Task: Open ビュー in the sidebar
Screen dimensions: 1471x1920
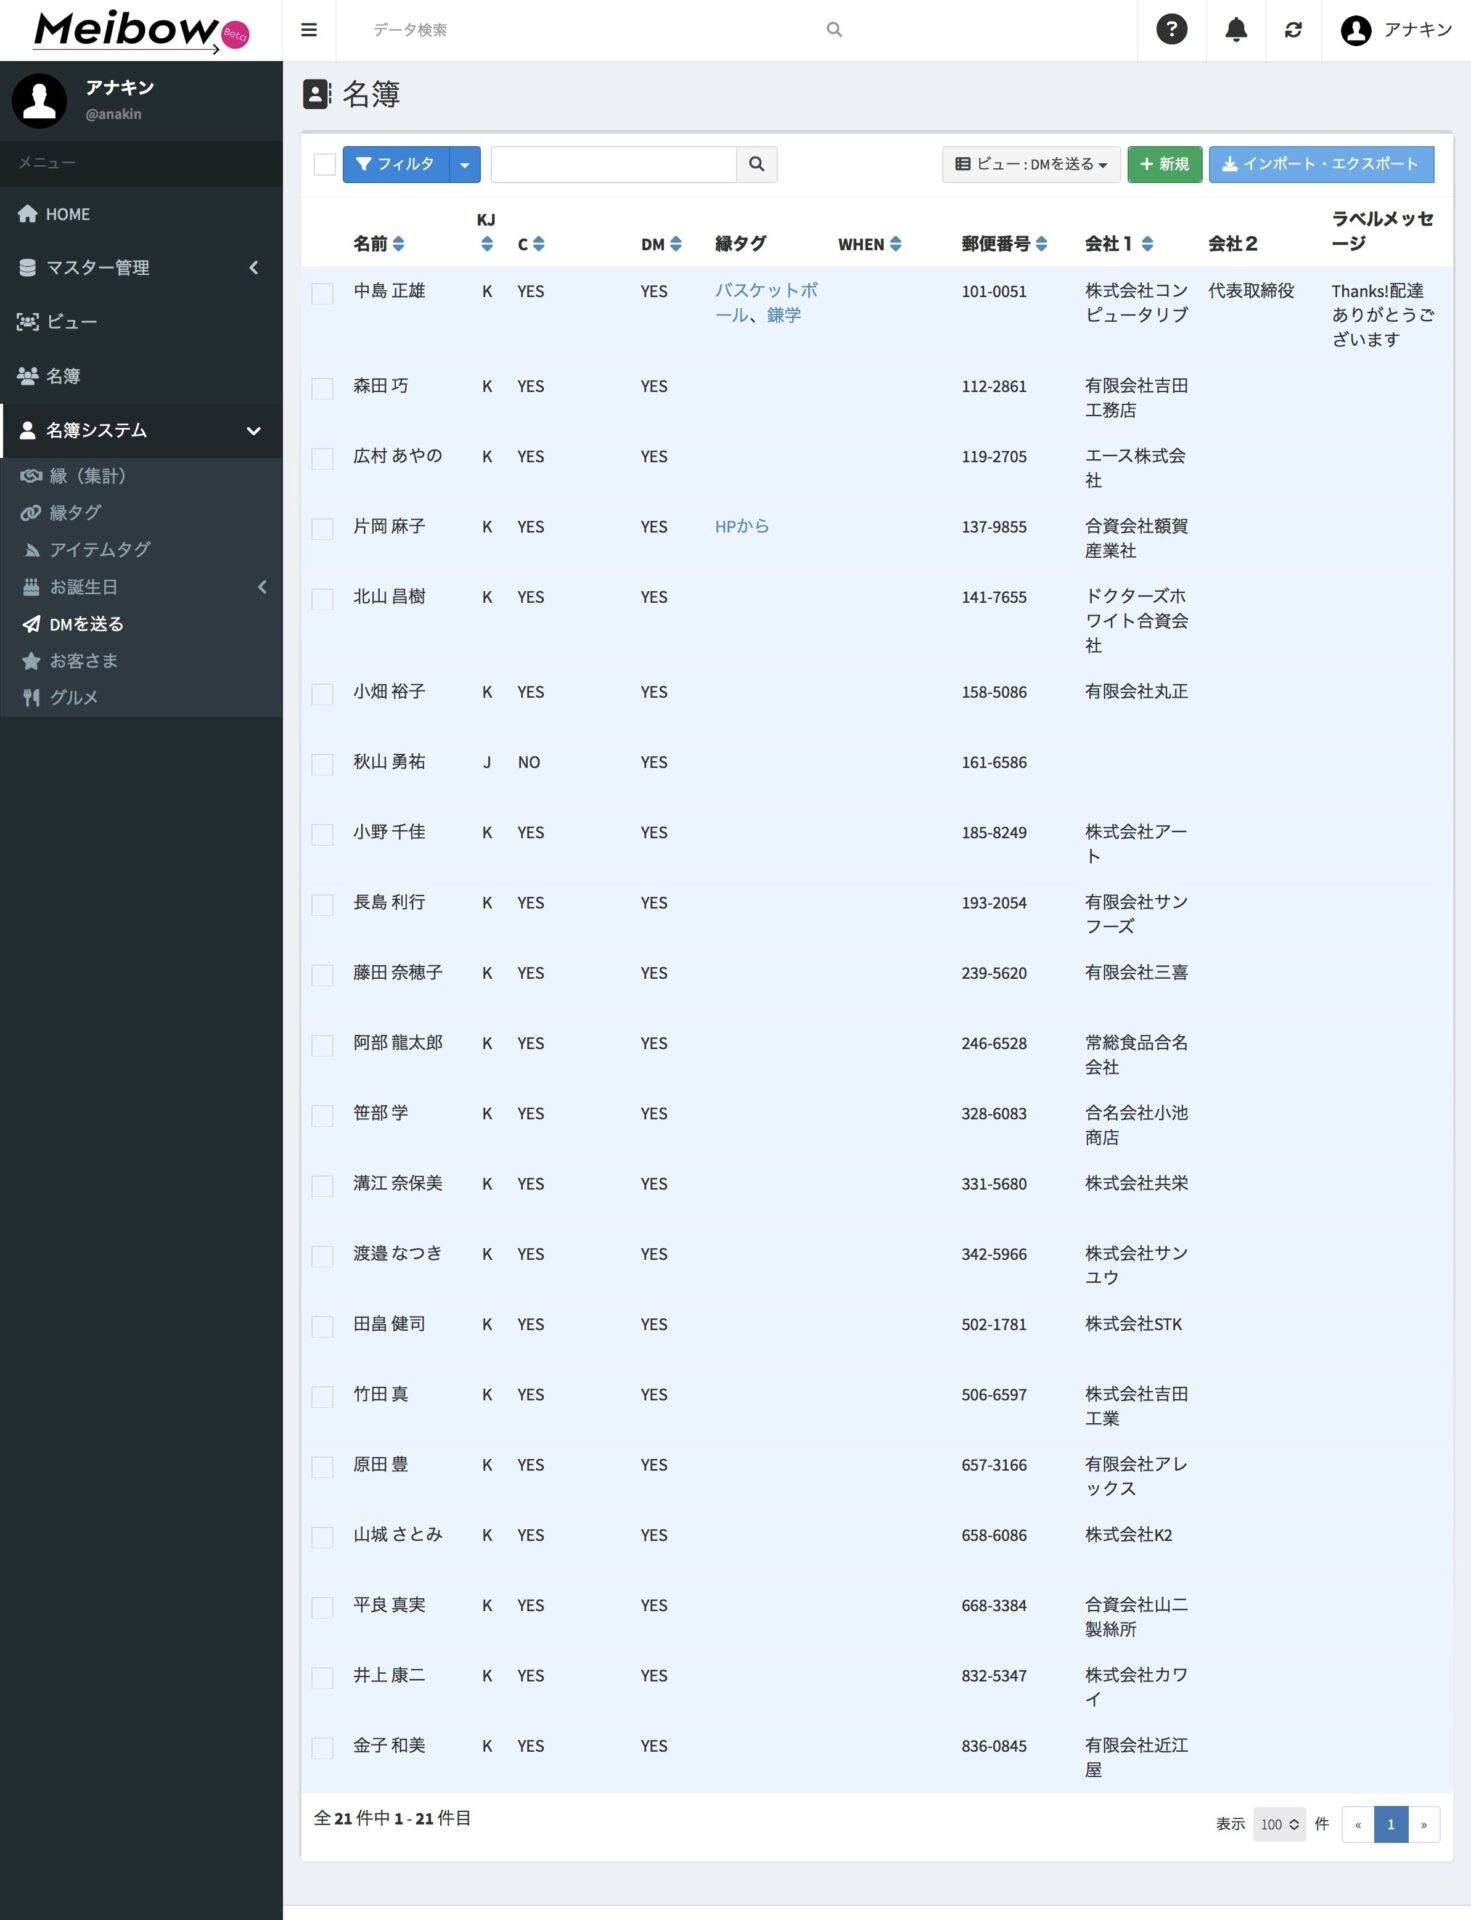Action: (x=141, y=322)
